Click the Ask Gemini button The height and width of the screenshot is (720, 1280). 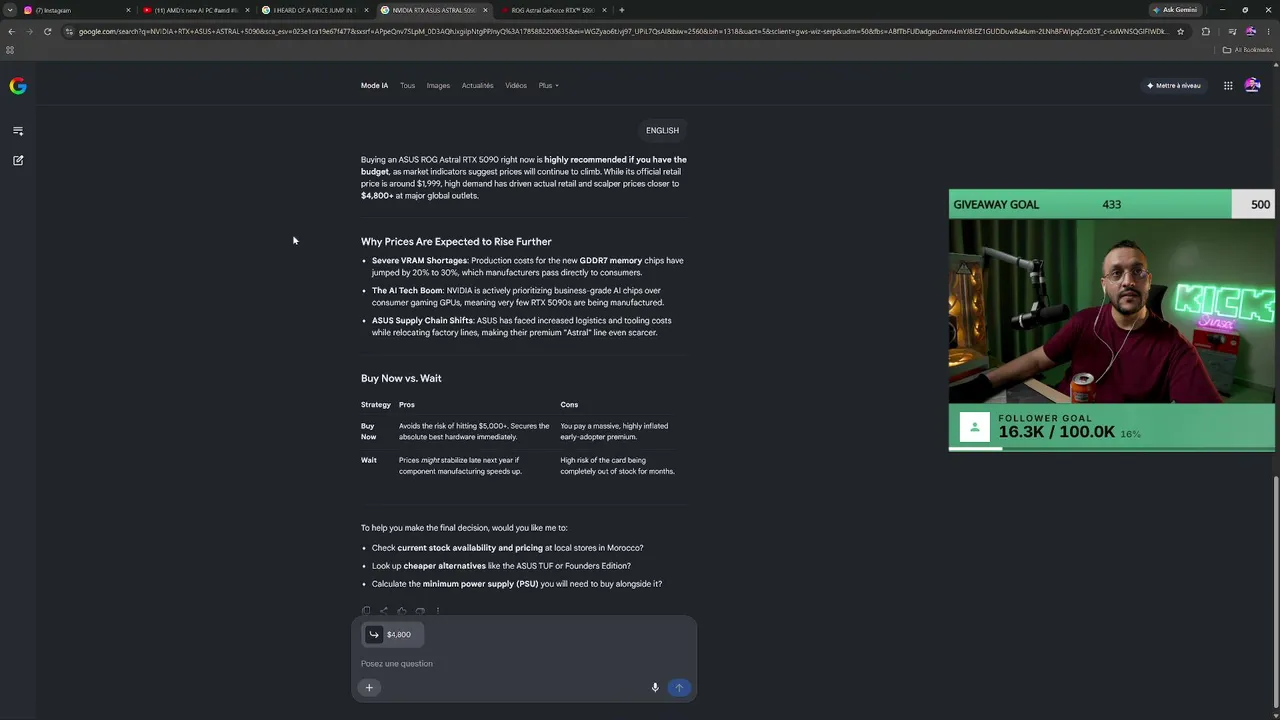coord(1175,10)
